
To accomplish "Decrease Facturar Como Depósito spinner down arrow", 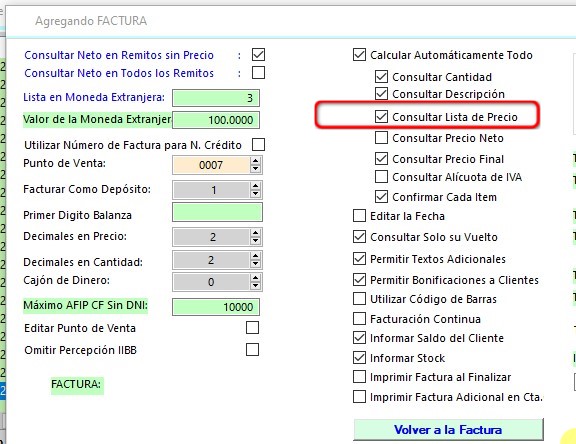I will coord(255,194).
